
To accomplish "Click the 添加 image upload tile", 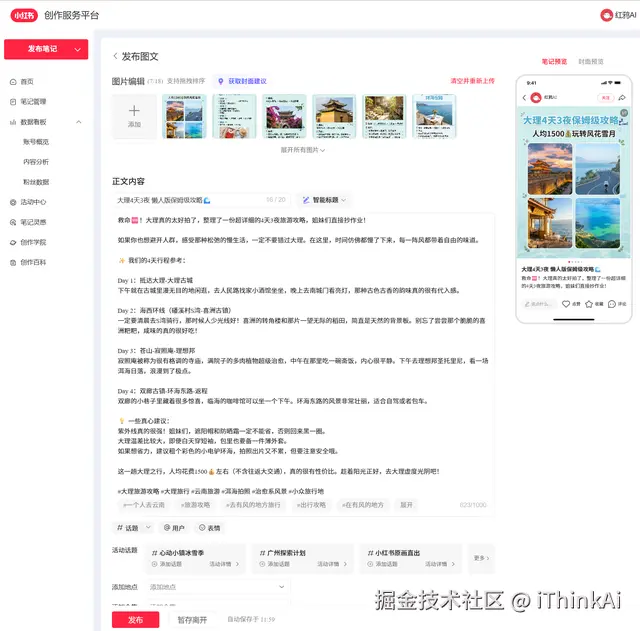I will [134, 116].
